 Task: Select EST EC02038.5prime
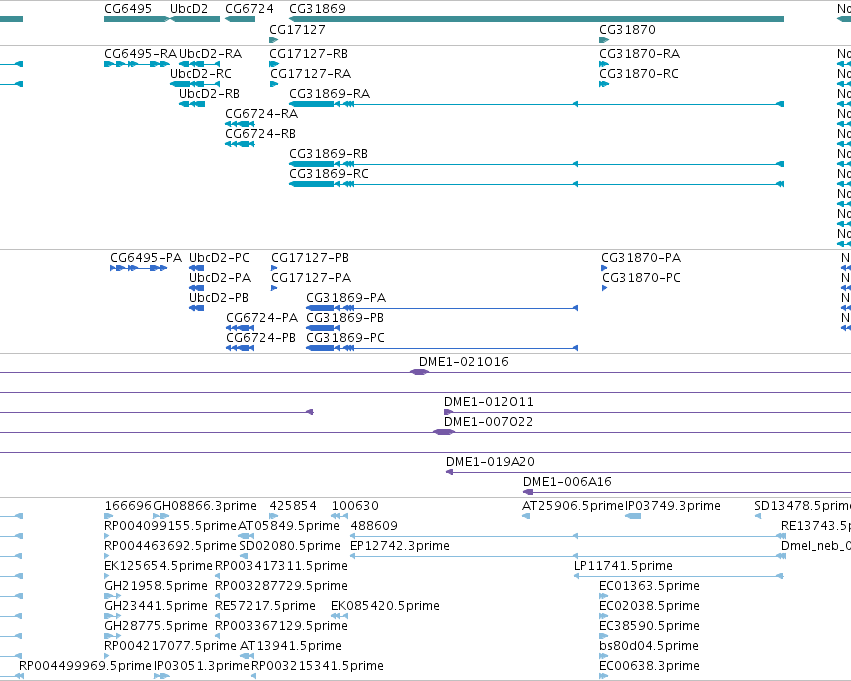point(649,607)
